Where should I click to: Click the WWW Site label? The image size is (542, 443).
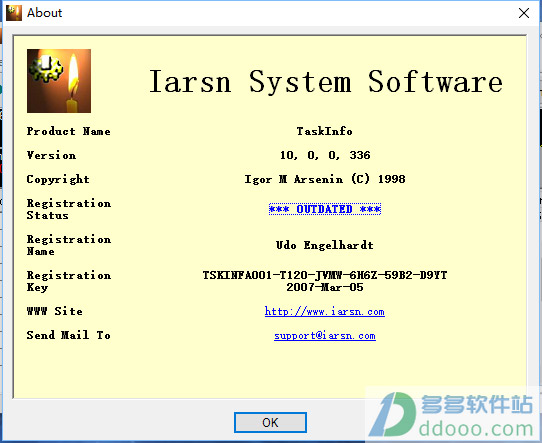click(x=55, y=311)
